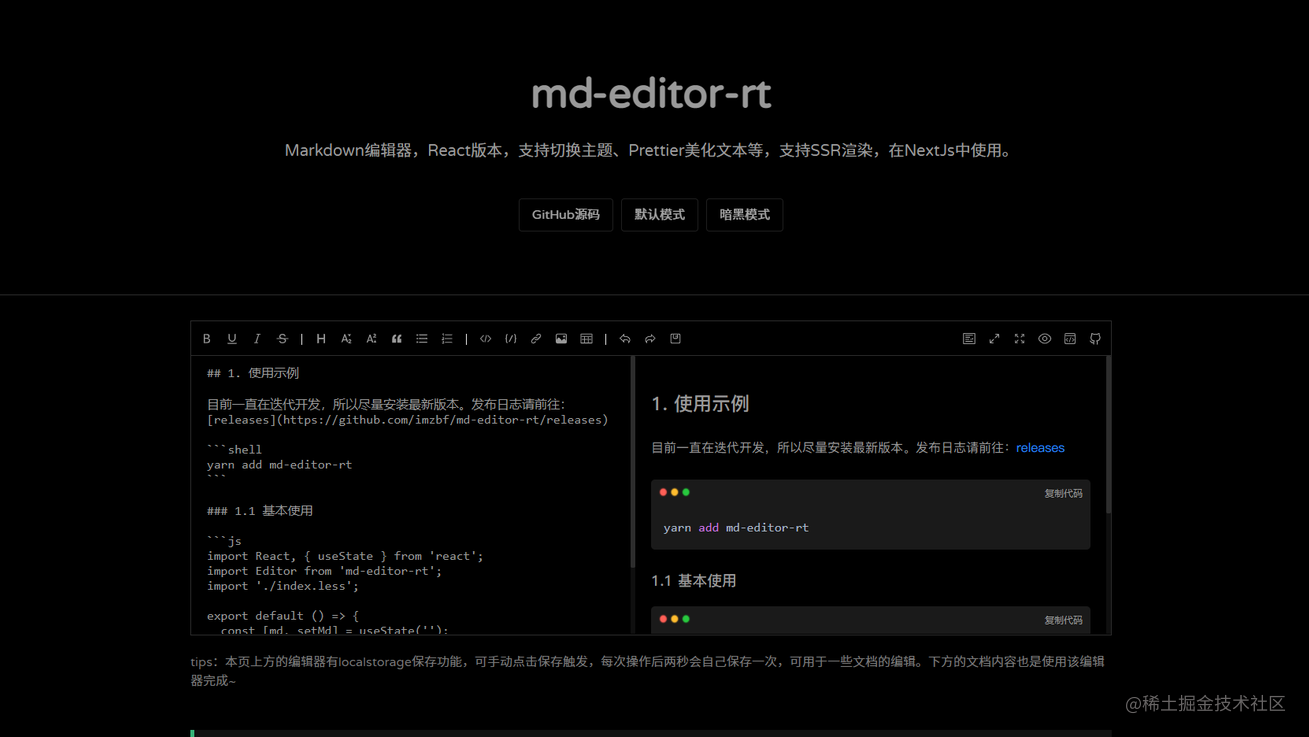Open the GitHub源码 button
The width and height of the screenshot is (1309, 737).
click(x=565, y=214)
